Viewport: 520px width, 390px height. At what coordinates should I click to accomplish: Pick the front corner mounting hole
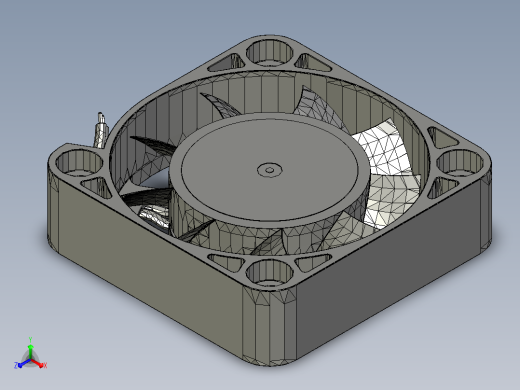click(269, 273)
